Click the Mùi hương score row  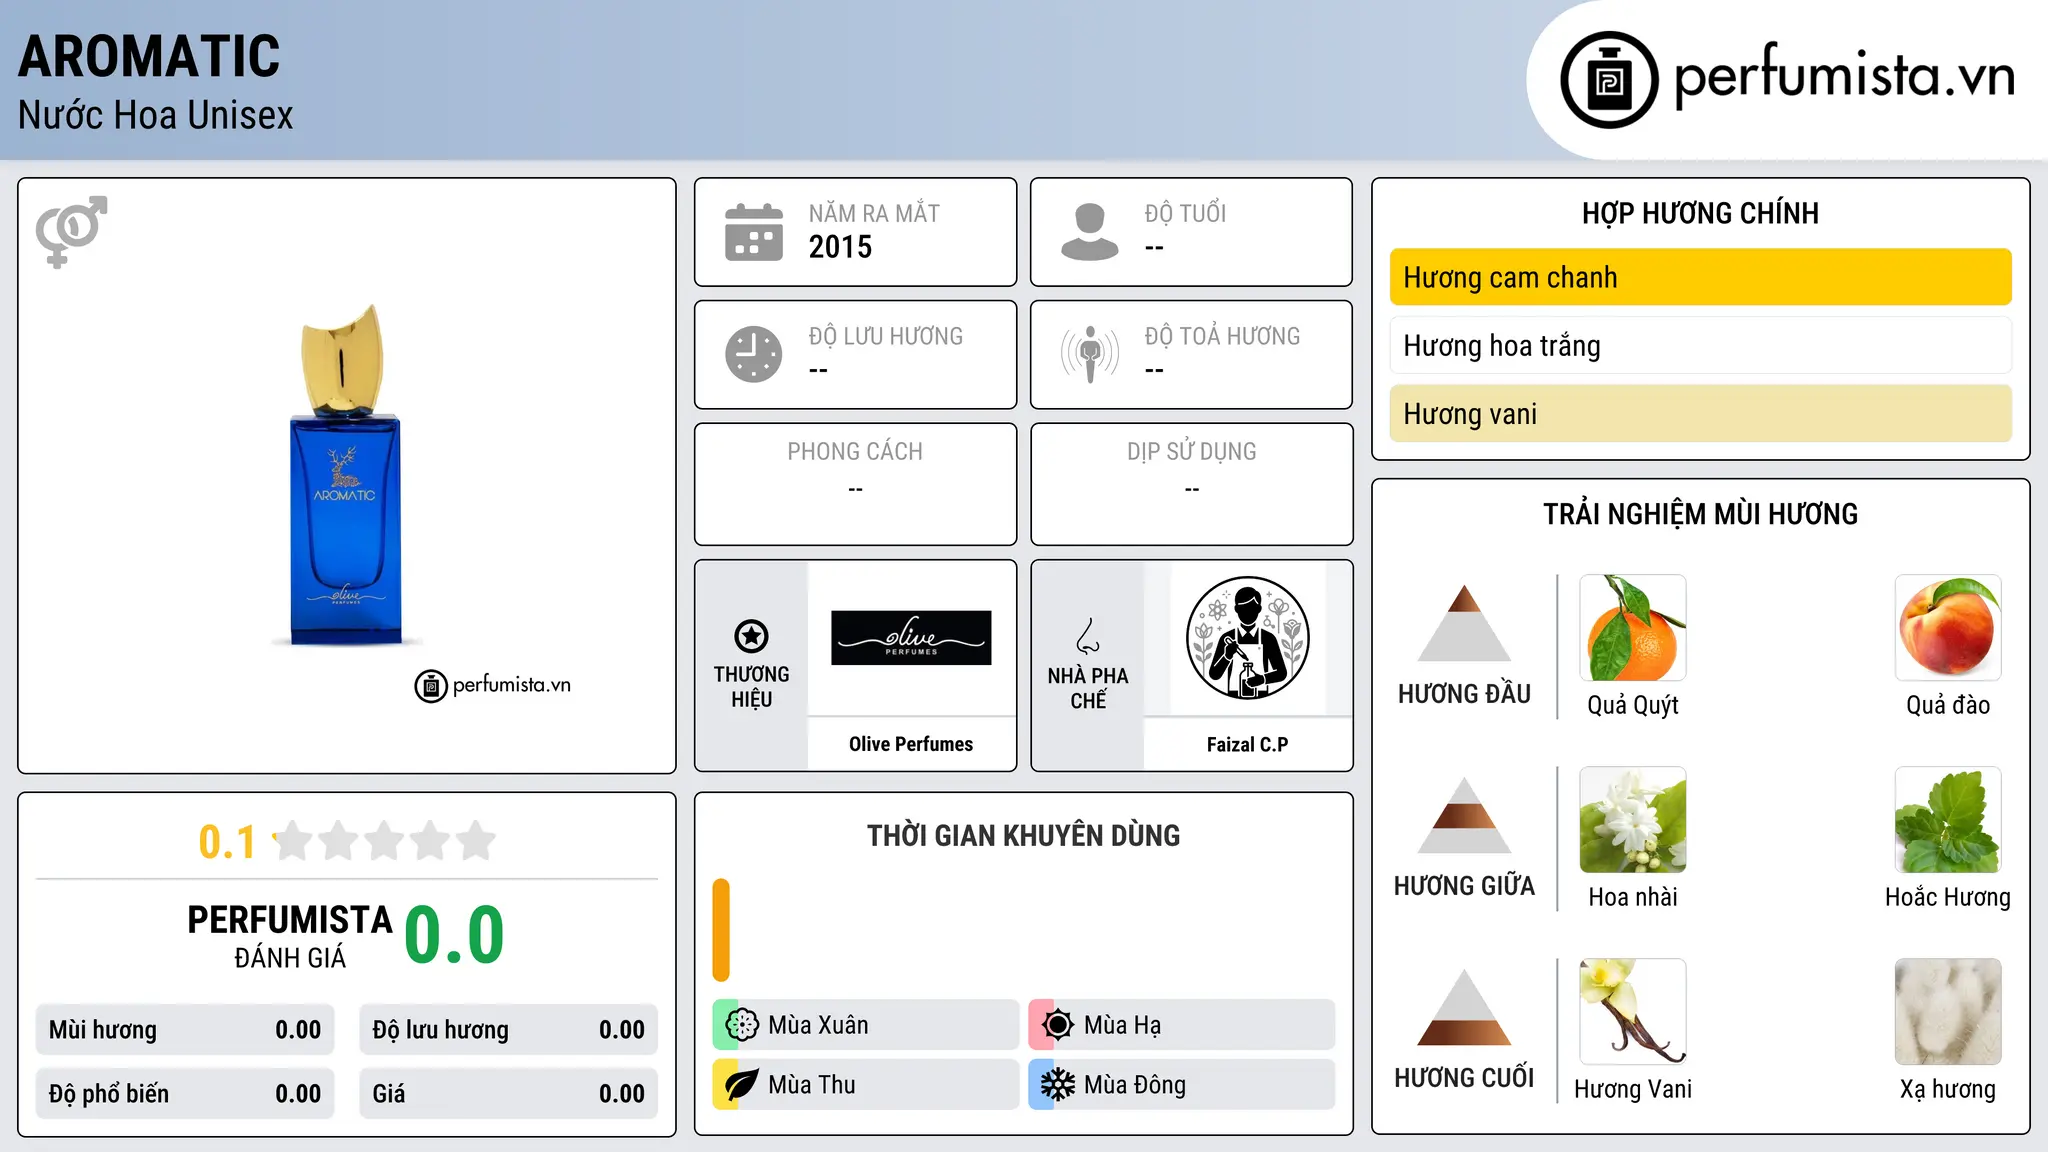[185, 1030]
